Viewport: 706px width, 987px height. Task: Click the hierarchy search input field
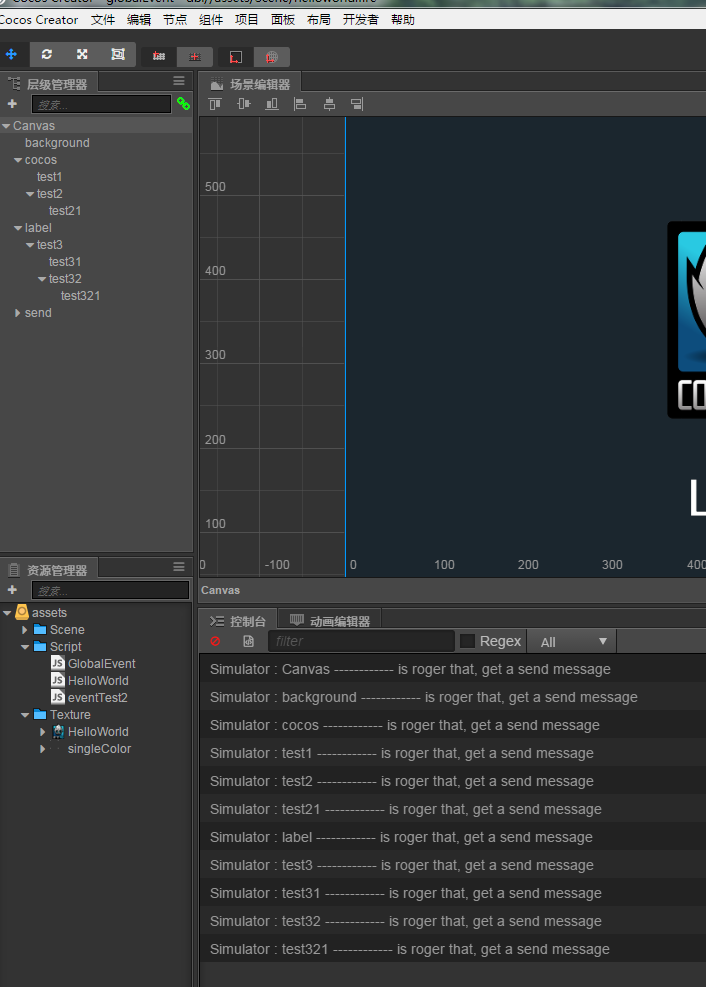pyautogui.click(x=101, y=104)
